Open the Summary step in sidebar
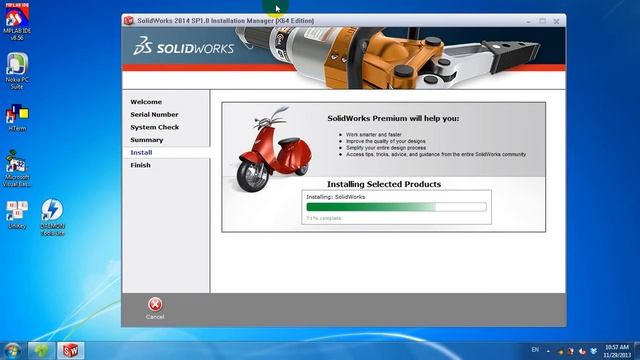Viewport: 640px width, 360px height. point(147,140)
